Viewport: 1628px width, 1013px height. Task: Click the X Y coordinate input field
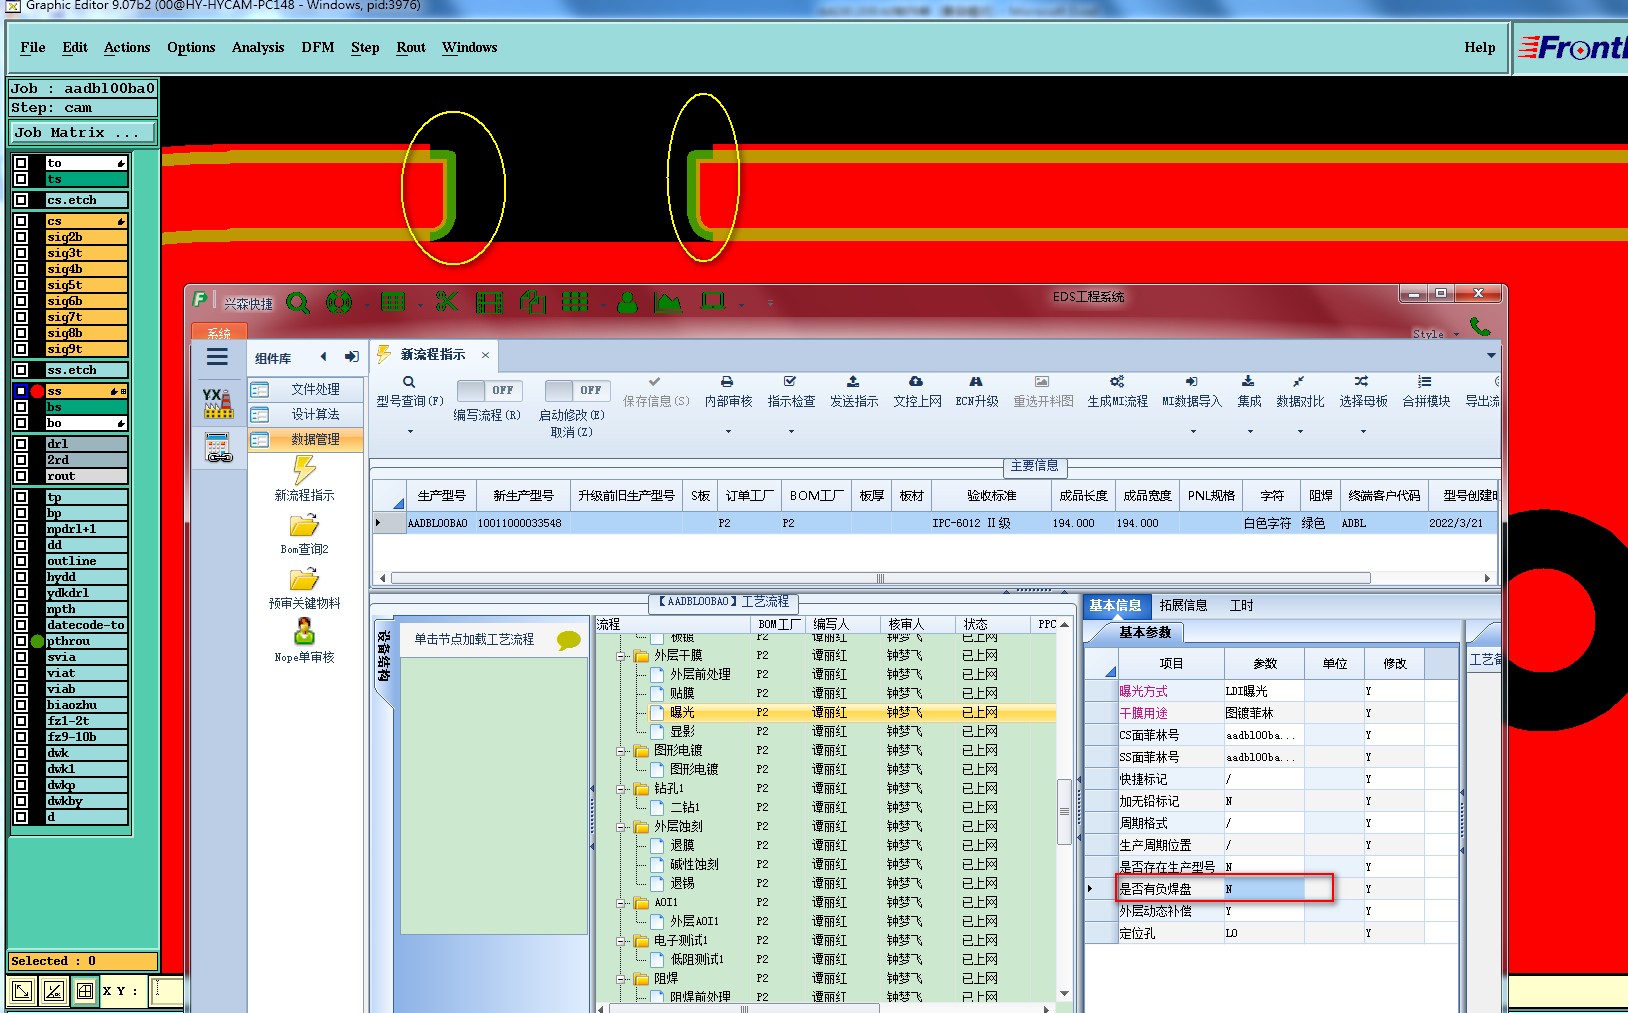pyautogui.click(x=167, y=991)
